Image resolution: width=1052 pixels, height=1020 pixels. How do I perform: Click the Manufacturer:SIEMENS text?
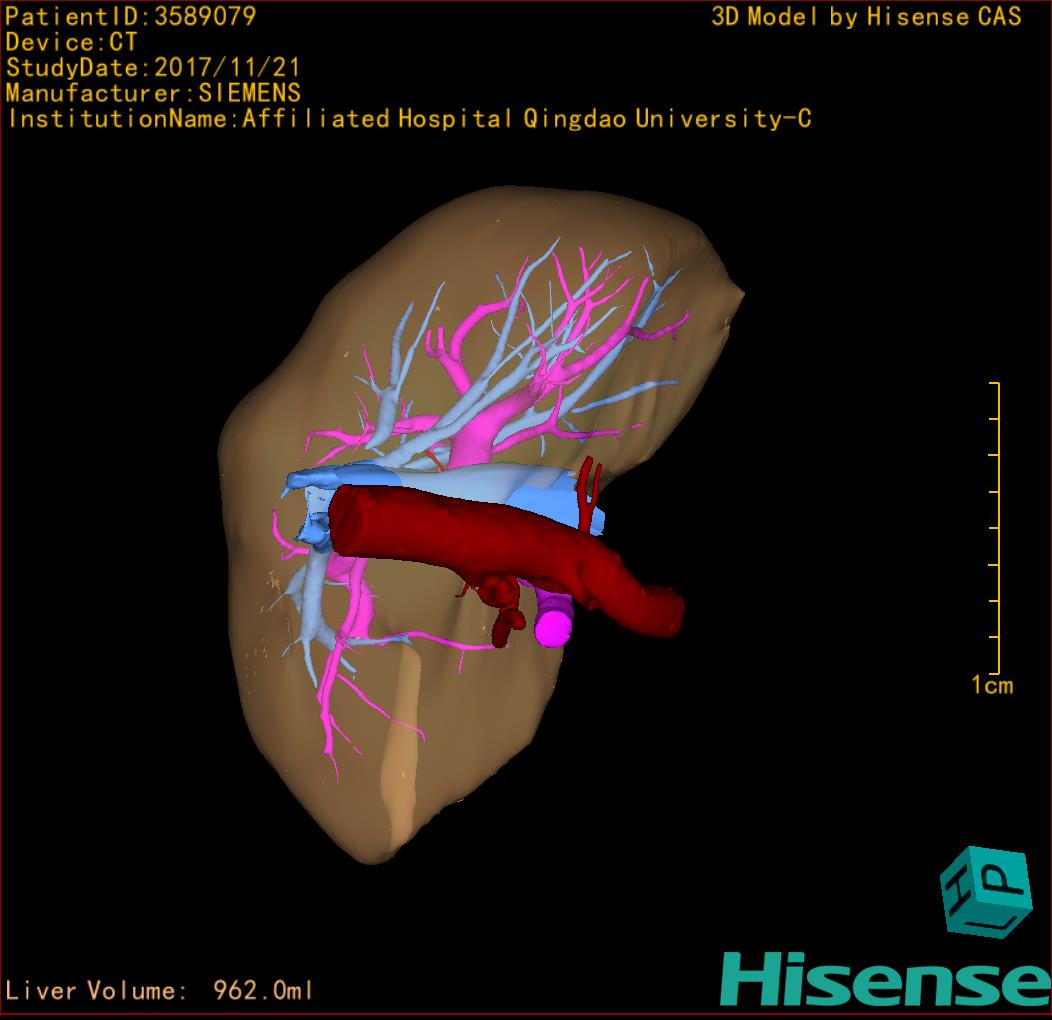click(x=153, y=93)
